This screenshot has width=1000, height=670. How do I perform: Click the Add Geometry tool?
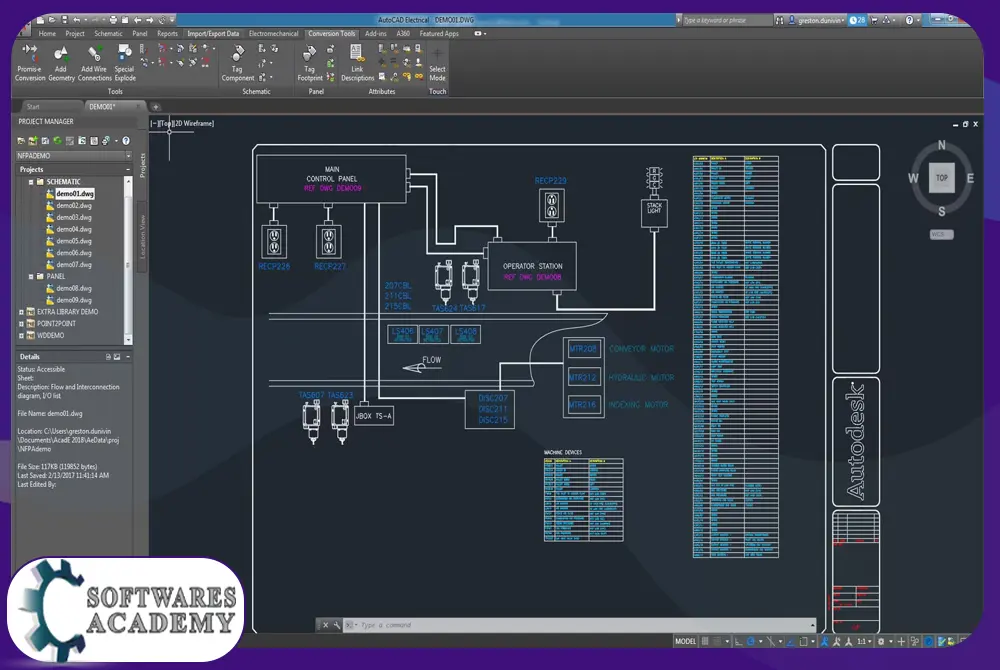point(61,62)
